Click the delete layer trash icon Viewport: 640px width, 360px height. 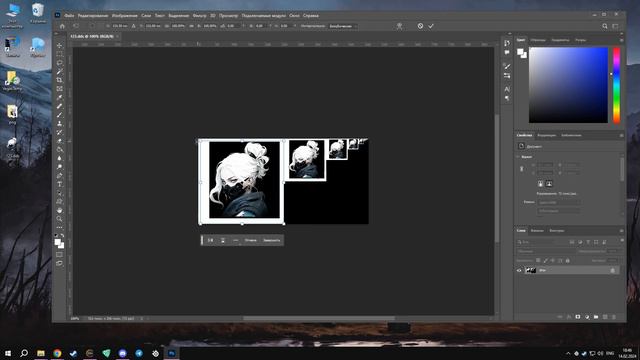(x=614, y=317)
